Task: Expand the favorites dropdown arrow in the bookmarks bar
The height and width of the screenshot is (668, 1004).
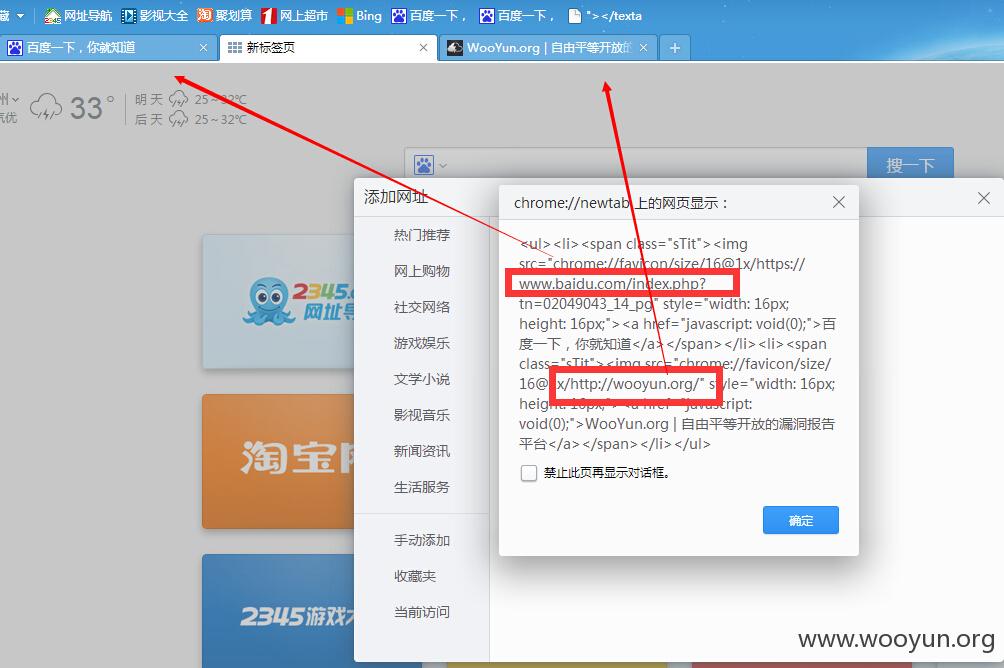Action: pyautogui.click(x=20, y=15)
